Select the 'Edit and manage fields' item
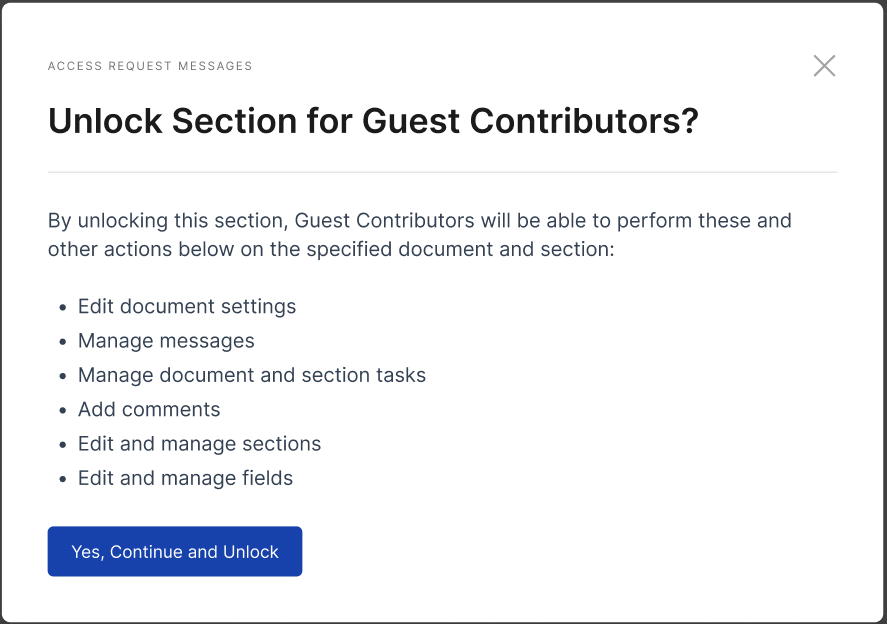 tap(185, 478)
